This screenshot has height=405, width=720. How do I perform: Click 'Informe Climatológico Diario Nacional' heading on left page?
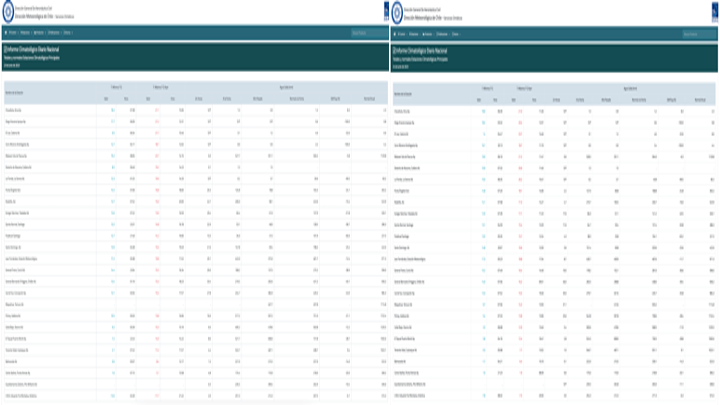(x=32, y=49)
